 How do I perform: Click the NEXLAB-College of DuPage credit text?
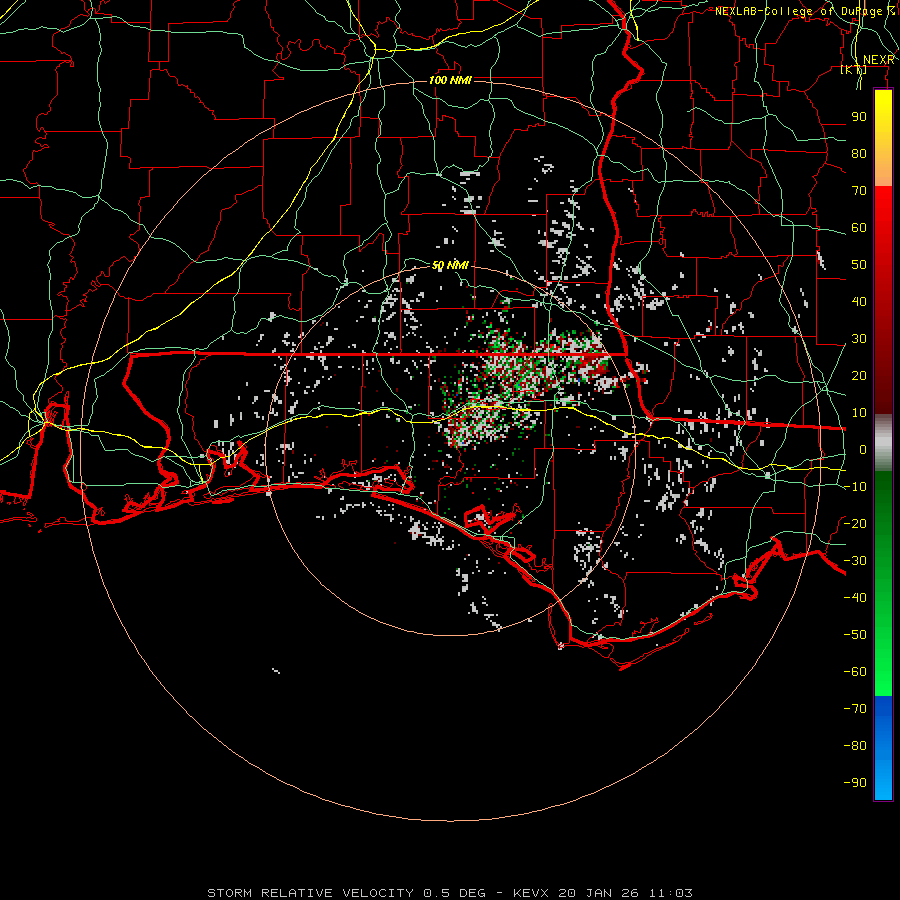(805, 11)
